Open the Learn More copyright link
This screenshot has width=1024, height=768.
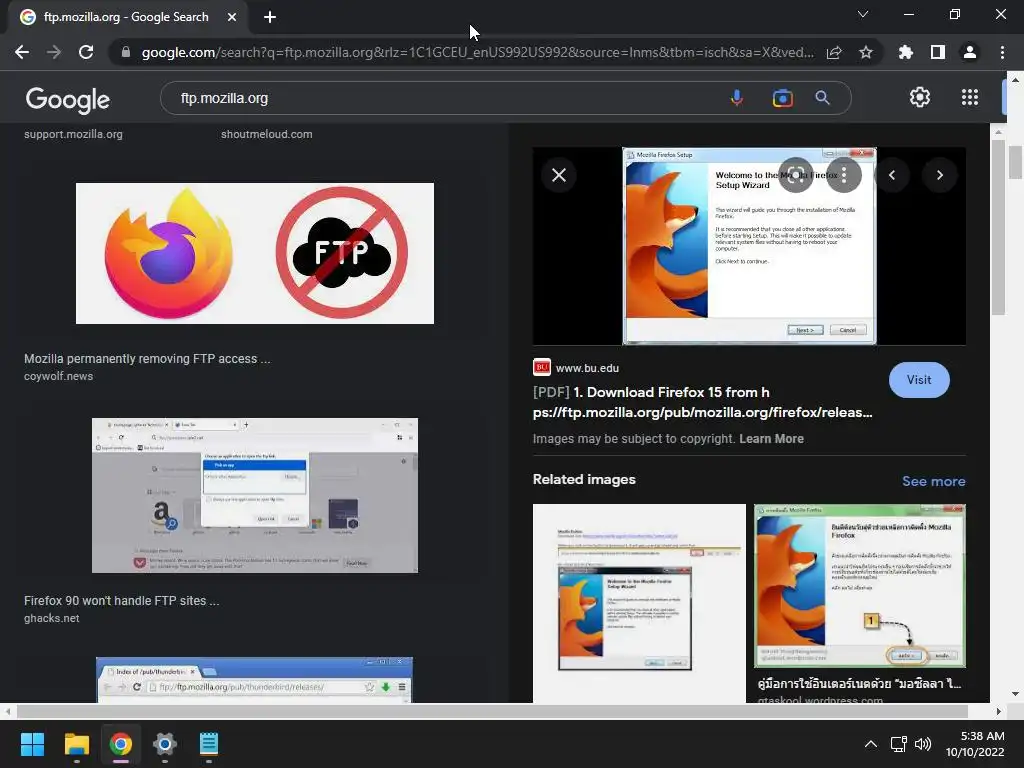pyautogui.click(x=771, y=439)
